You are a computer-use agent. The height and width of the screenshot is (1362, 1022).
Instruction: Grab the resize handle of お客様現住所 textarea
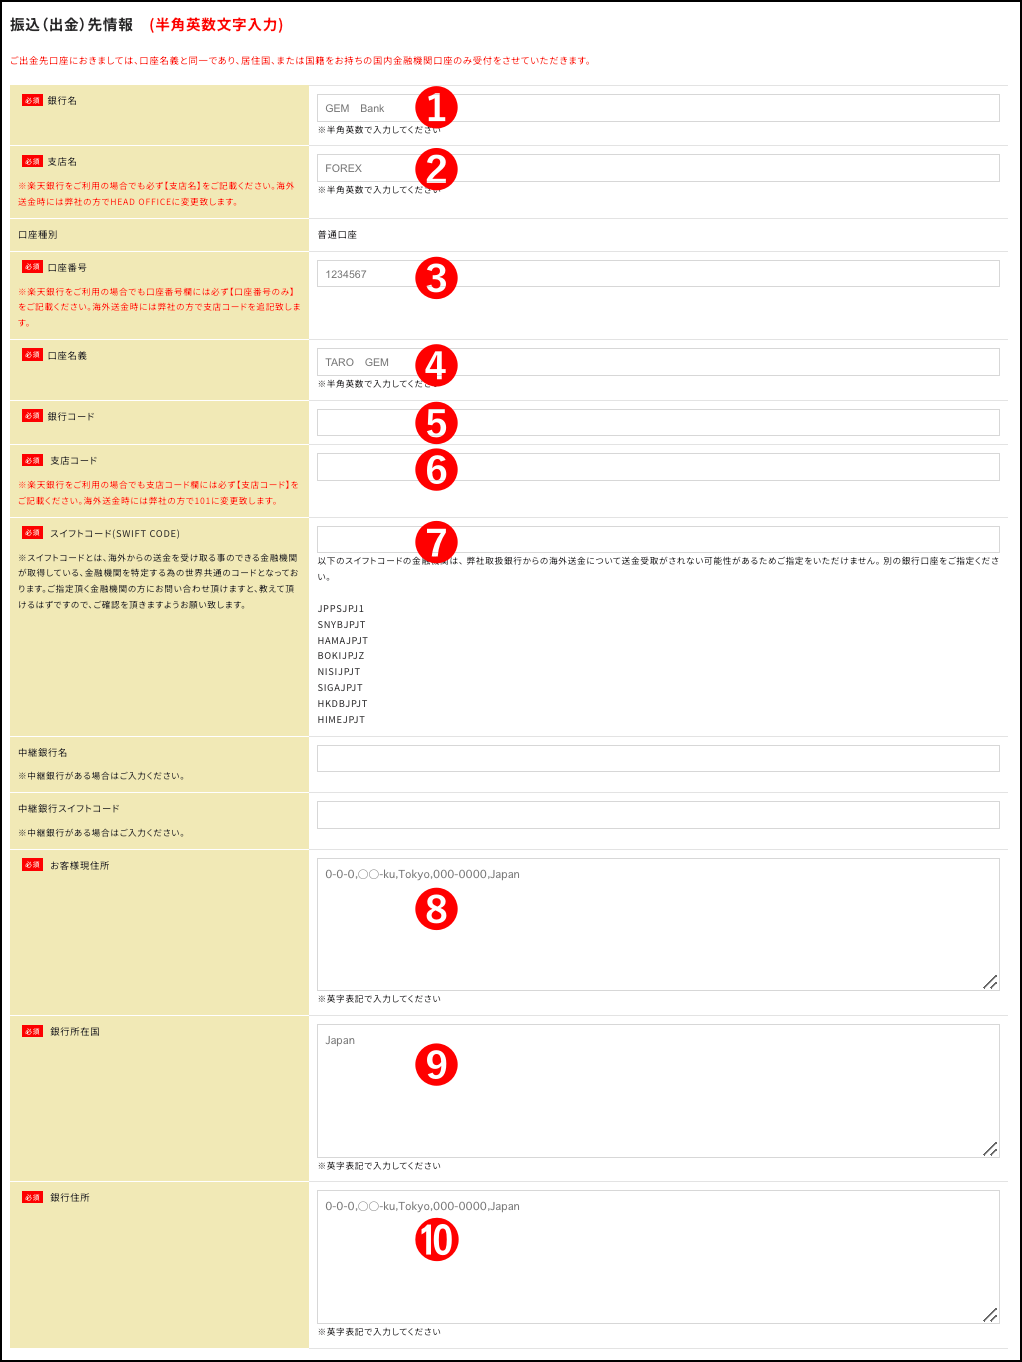[x=990, y=982]
